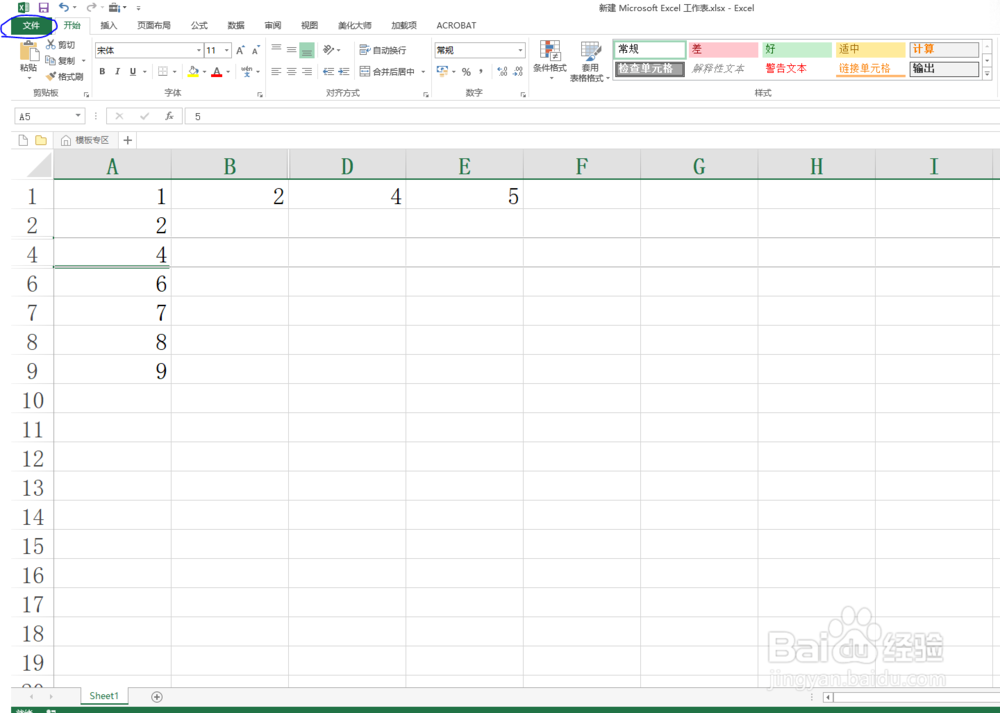The image size is (1000, 713).
Task: Click the Redo arrow icon
Action: [91, 8]
